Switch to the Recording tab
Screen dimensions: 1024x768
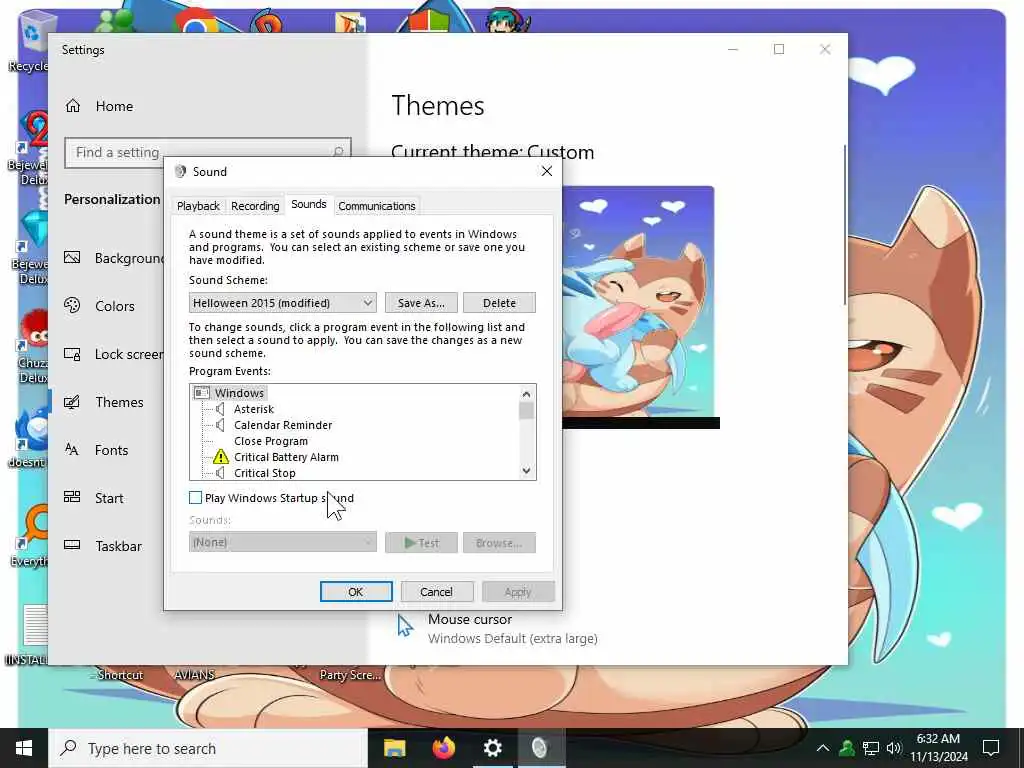(x=255, y=206)
